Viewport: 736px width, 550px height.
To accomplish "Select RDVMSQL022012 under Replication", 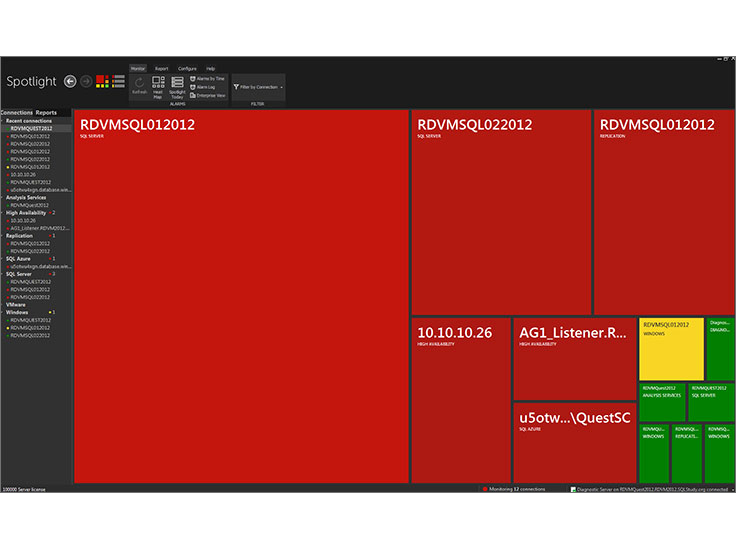I will click(x=30, y=252).
